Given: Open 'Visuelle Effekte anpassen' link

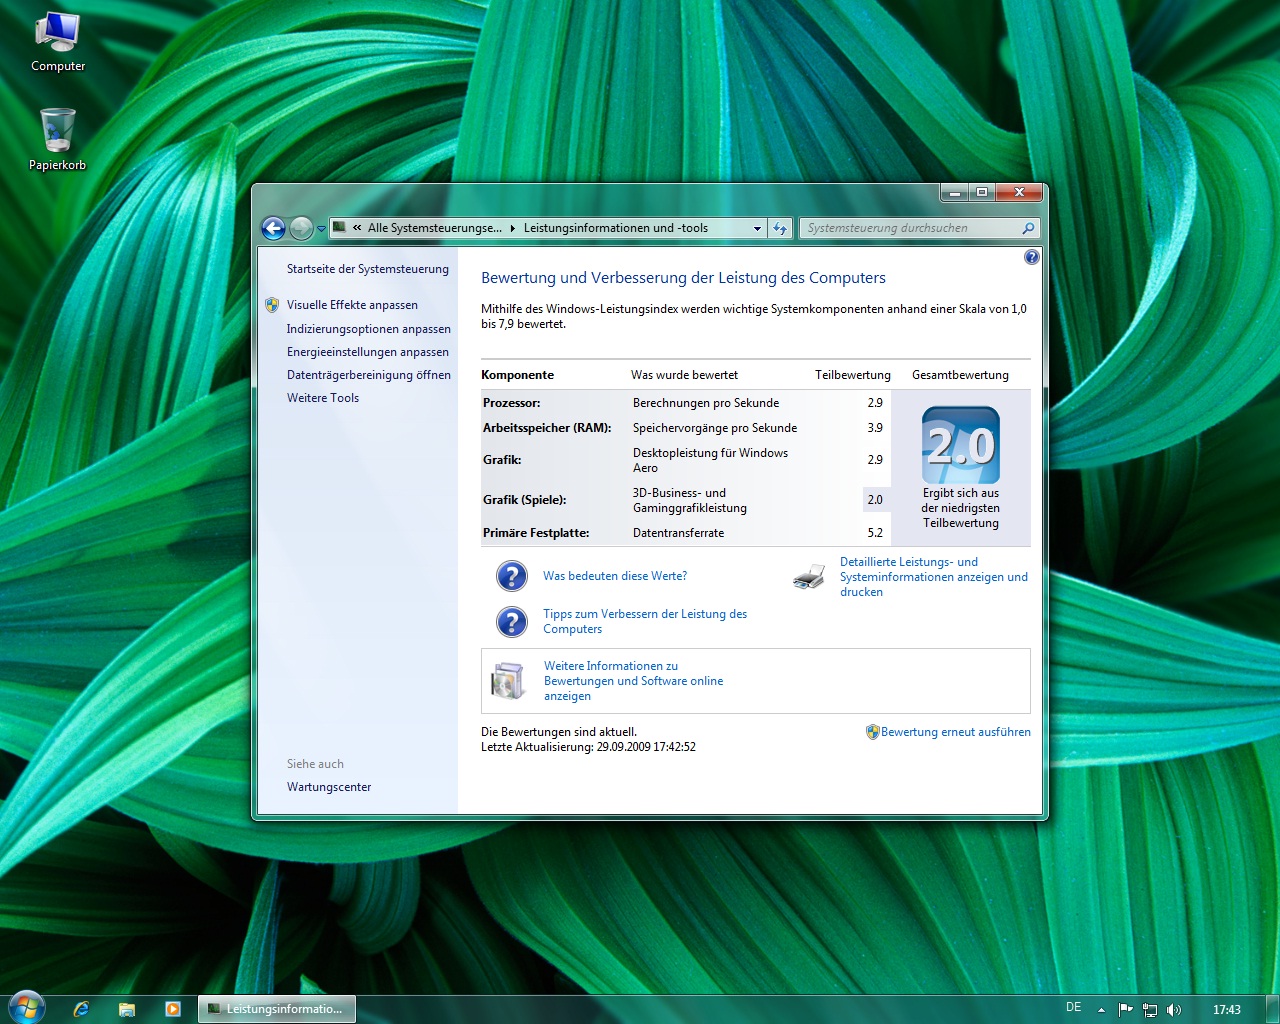Looking at the screenshot, I should (x=352, y=305).
